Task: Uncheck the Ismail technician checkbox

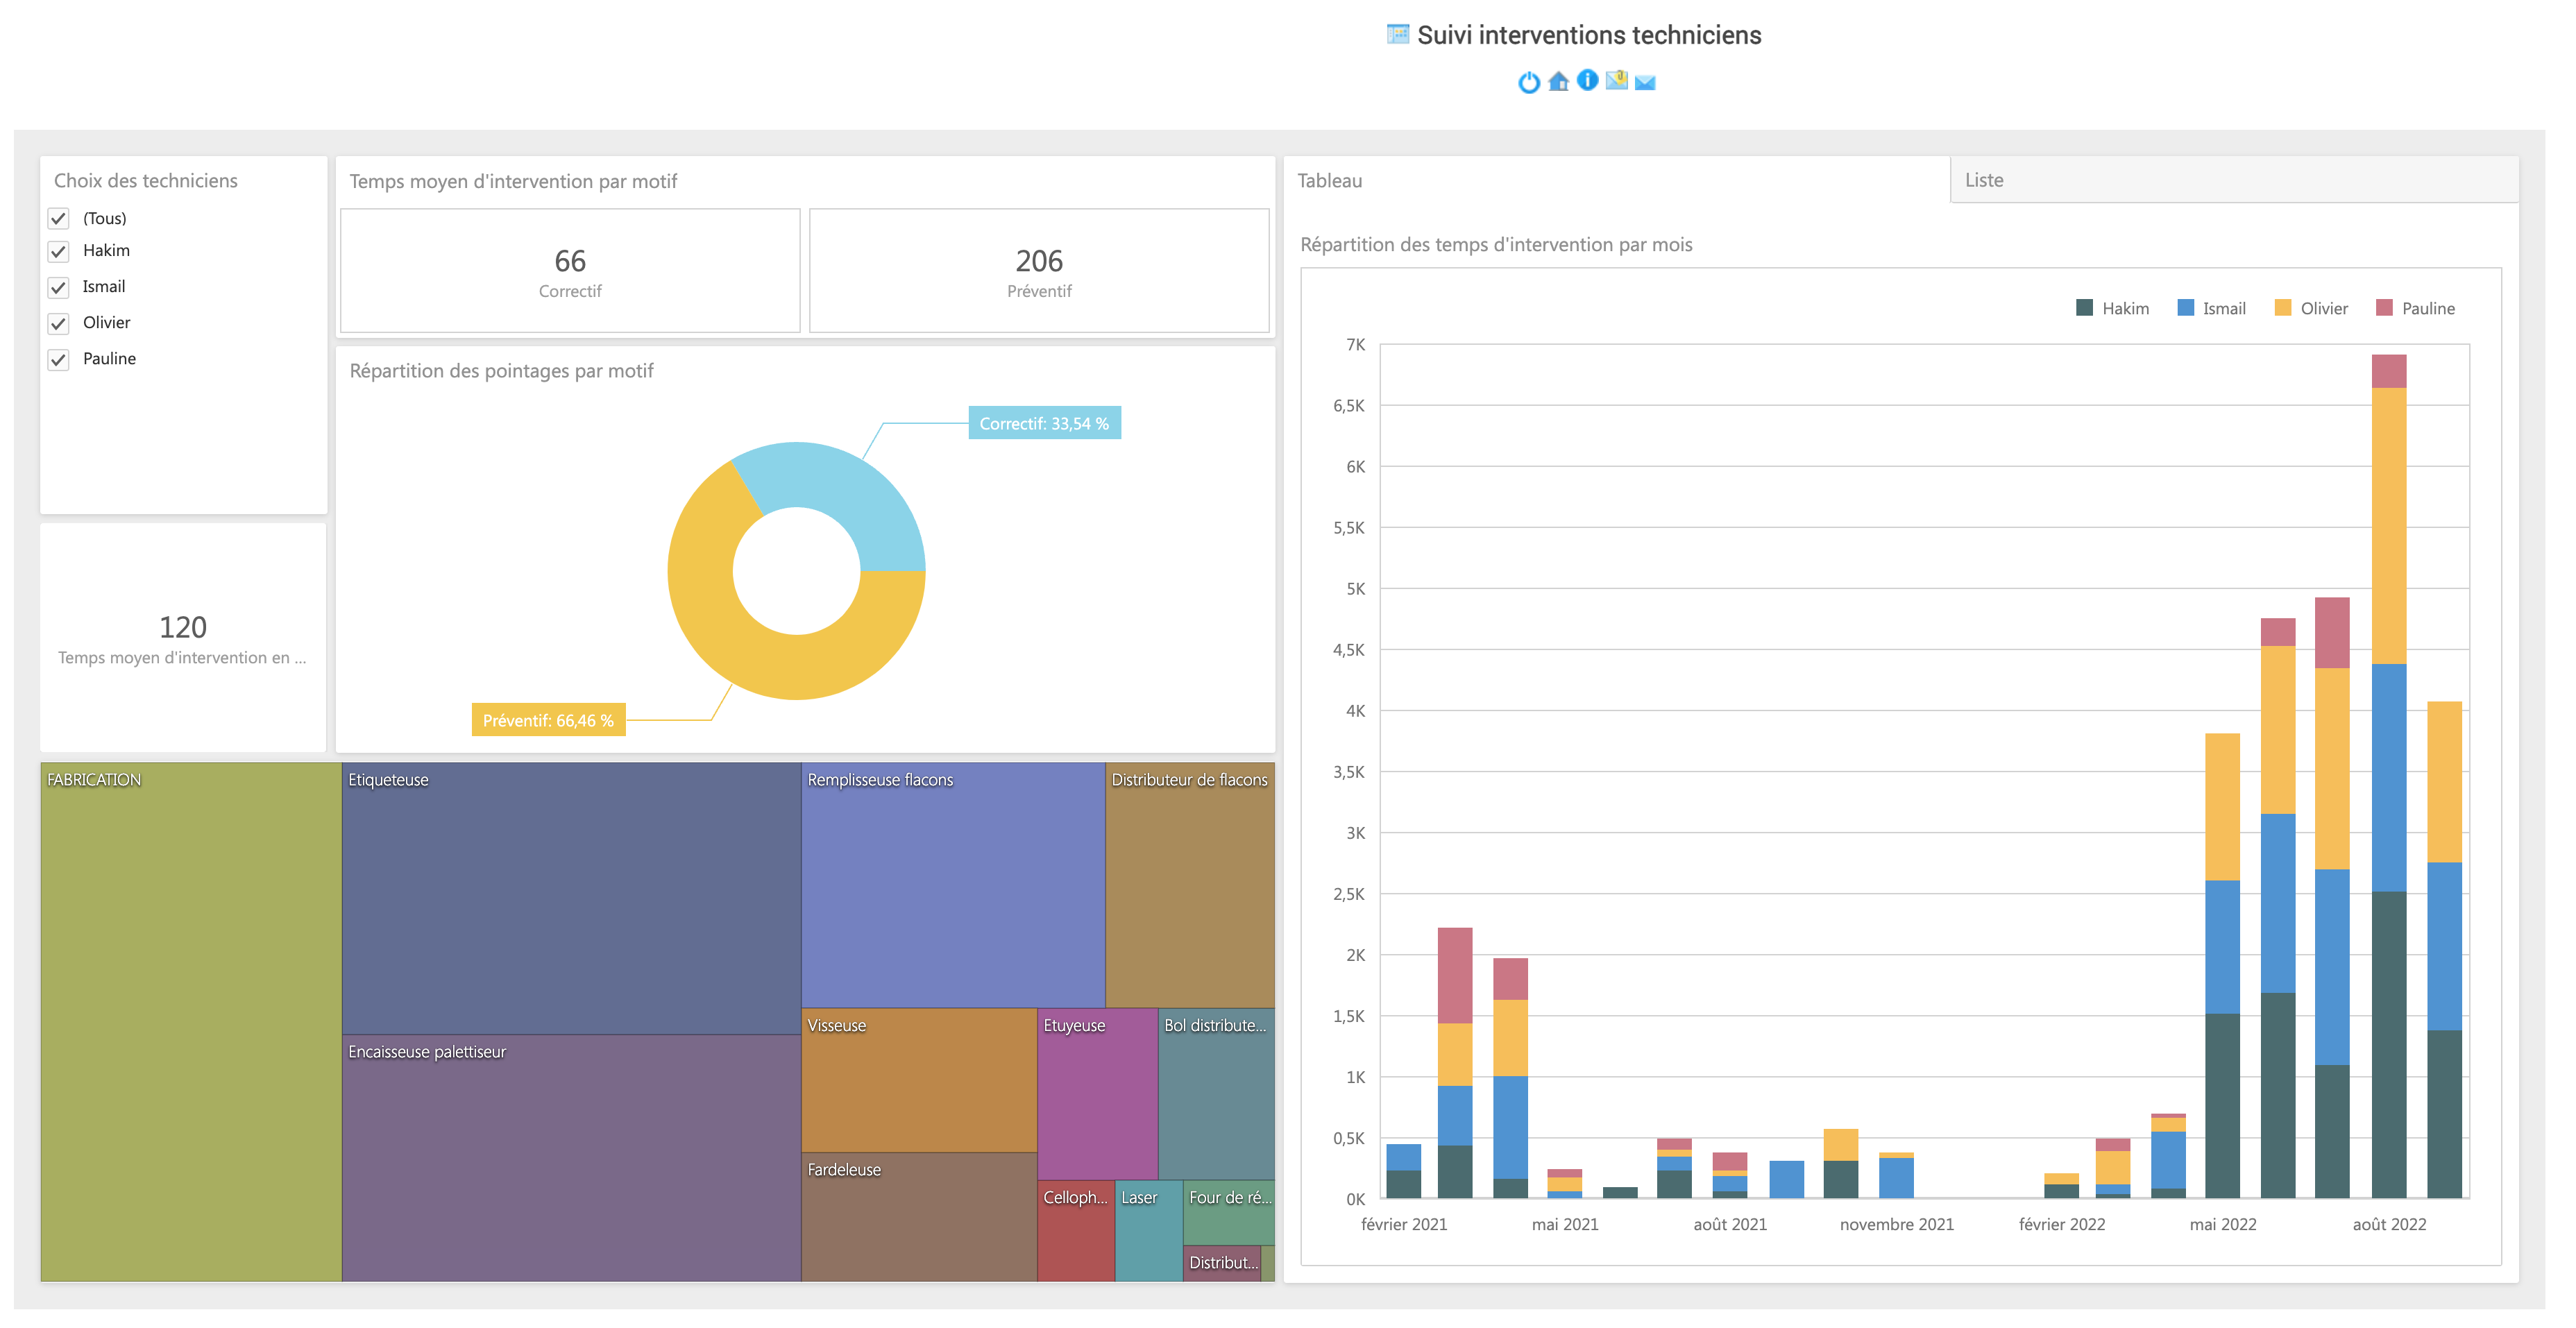Action: (x=59, y=287)
